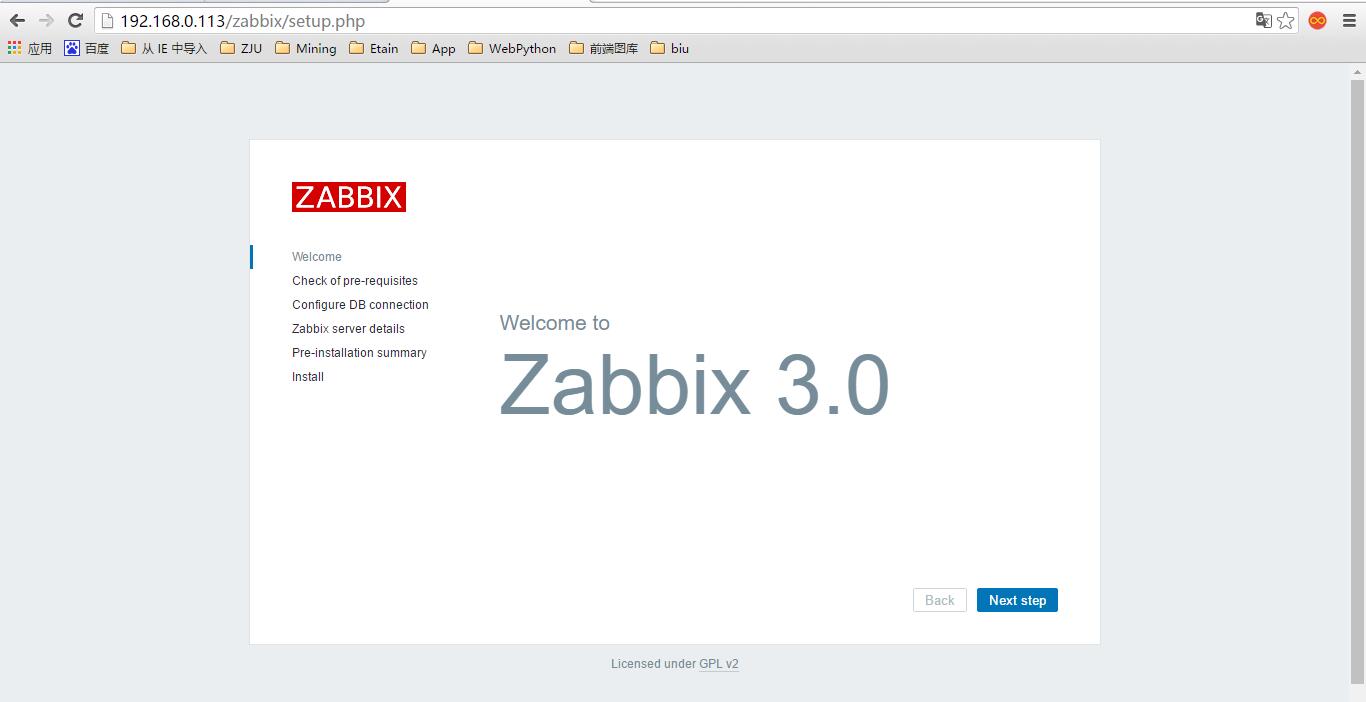Click the back navigation arrow
The width and height of the screenshot is (1366, 702).
tap(17, 20)
